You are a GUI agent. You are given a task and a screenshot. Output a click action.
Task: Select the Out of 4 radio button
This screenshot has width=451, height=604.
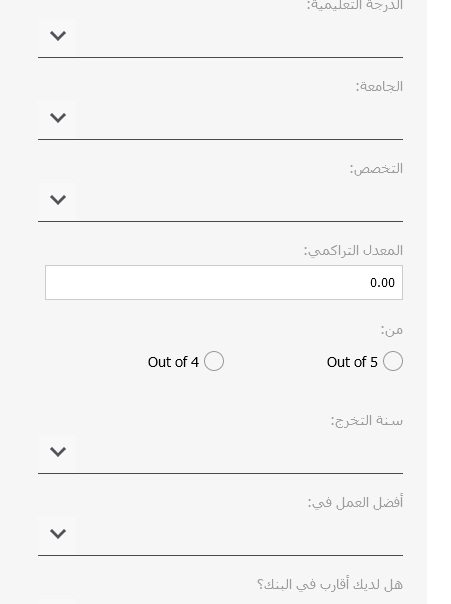214,361
